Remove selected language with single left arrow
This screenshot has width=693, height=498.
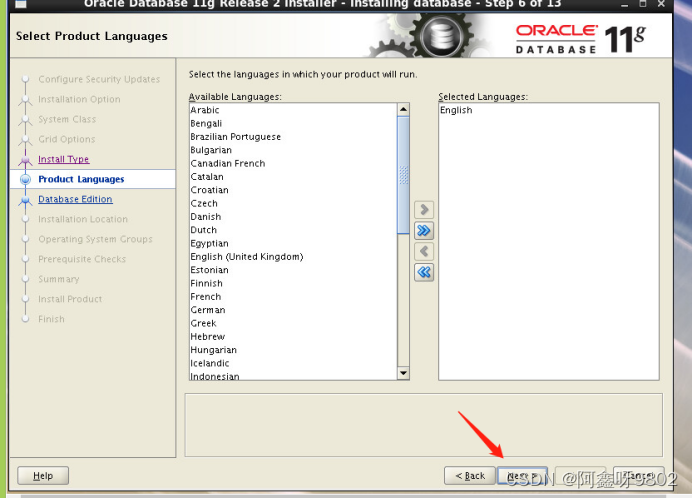tap(424, 251)
